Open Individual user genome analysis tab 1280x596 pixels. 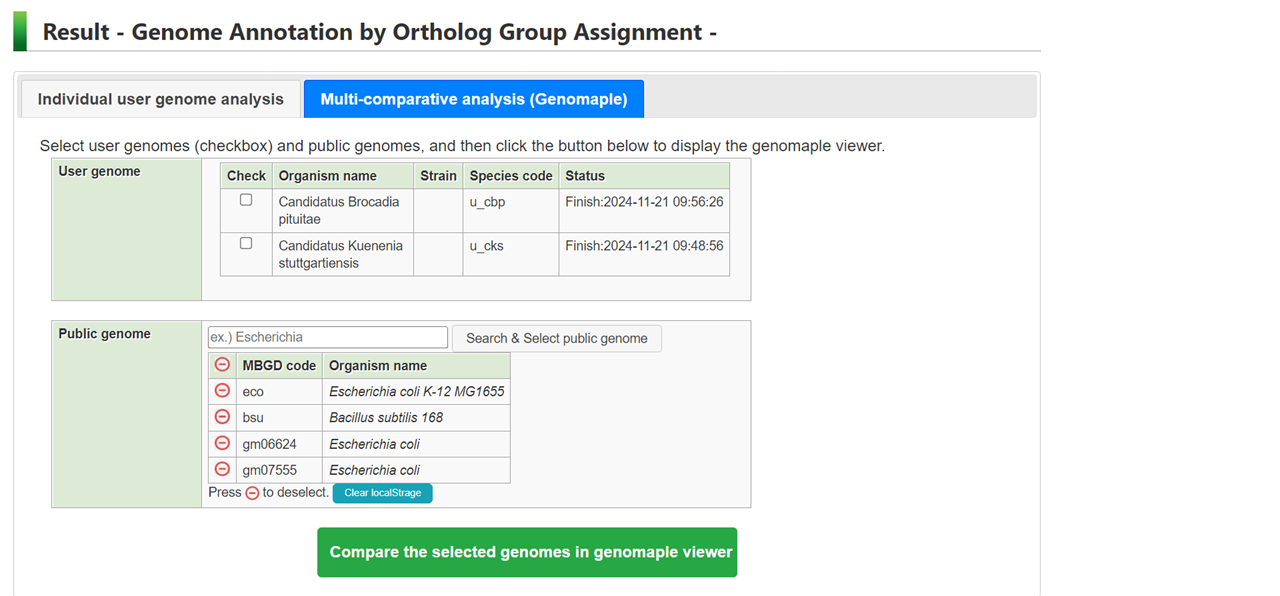(x=161, y=99)
